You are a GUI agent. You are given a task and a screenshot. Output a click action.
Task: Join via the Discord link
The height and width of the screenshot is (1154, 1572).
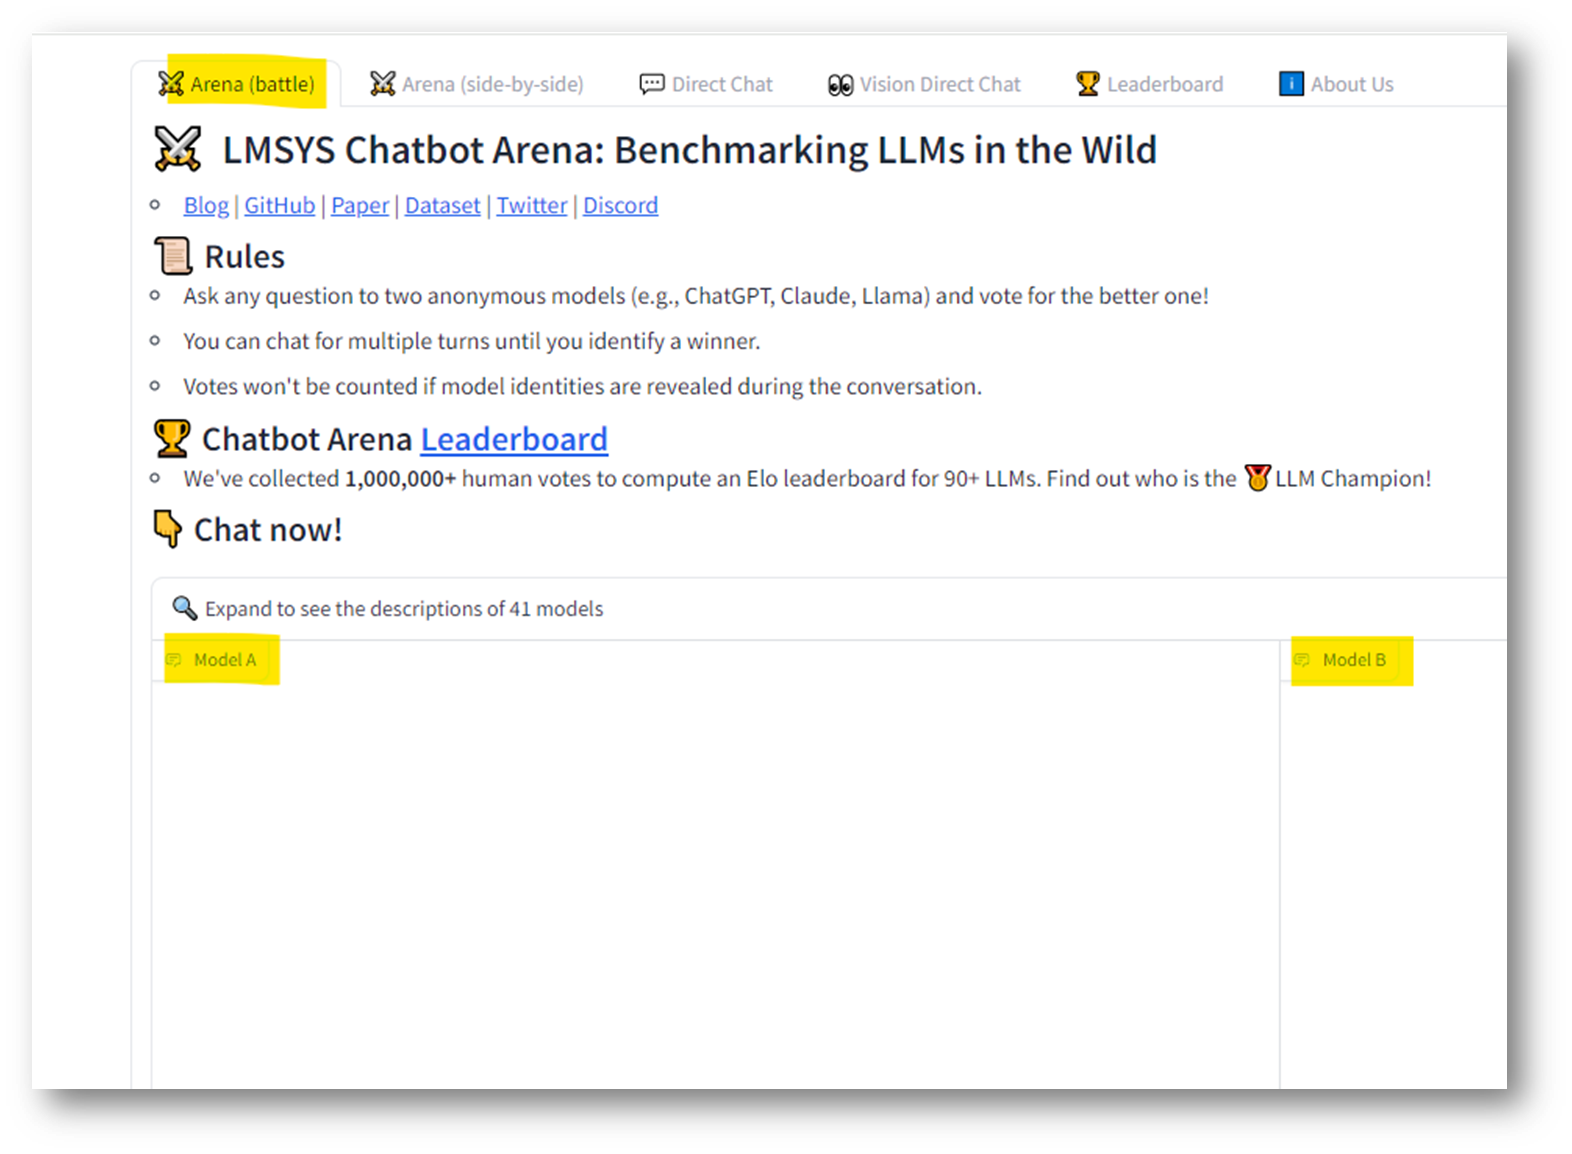[x=621, y=205]
